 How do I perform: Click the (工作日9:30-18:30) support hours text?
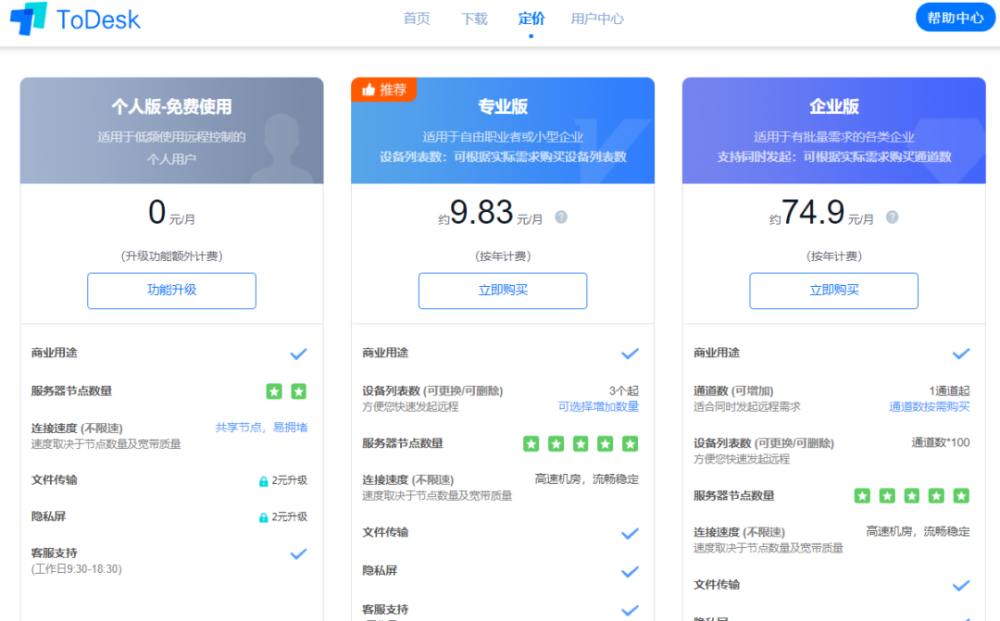click(77, 569)
